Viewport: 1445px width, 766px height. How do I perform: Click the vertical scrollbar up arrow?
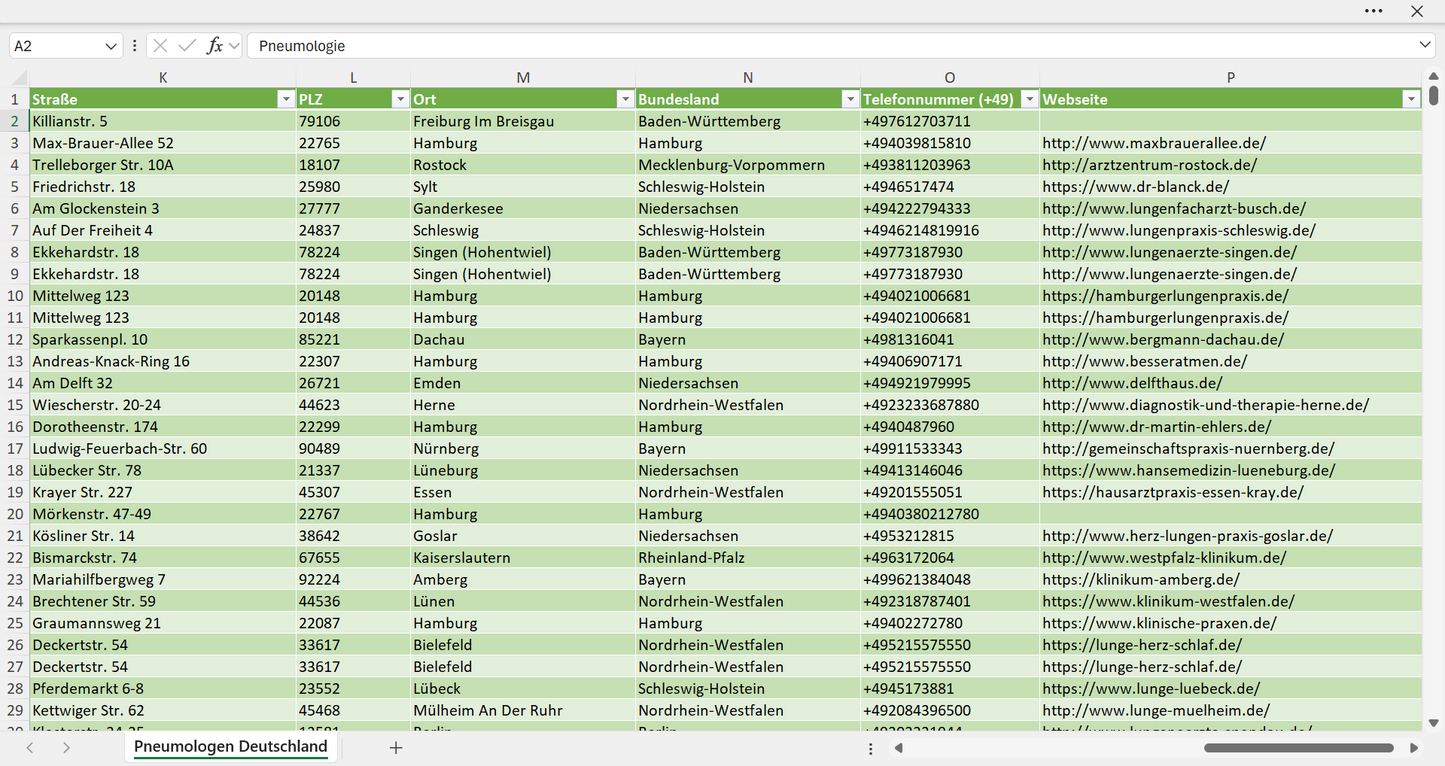[1434, 76]
